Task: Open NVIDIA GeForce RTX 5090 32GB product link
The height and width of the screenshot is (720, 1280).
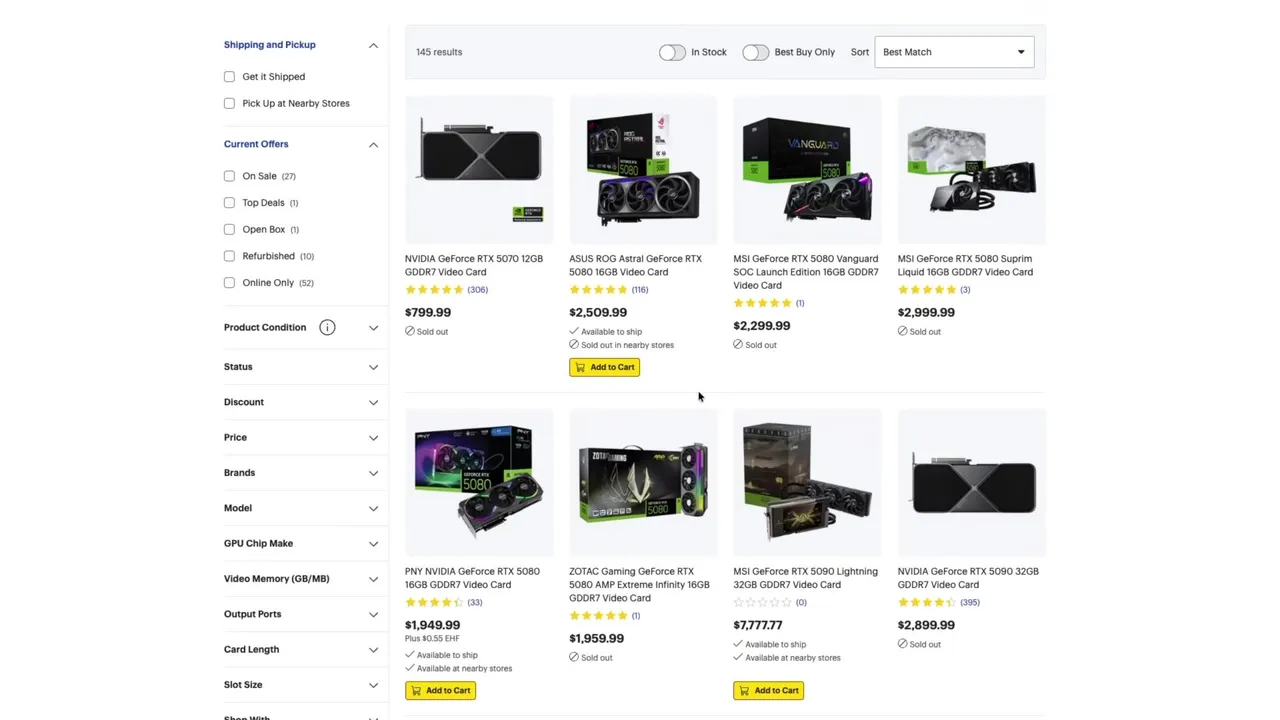Action: pyautogui.click(x=968, y=578)
